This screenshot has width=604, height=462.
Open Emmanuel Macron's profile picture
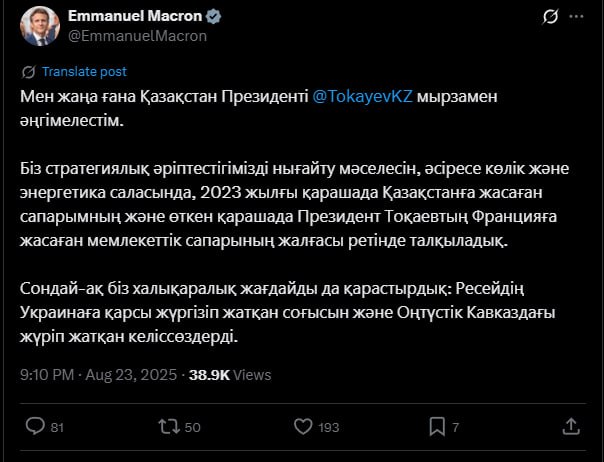[38, 26]
